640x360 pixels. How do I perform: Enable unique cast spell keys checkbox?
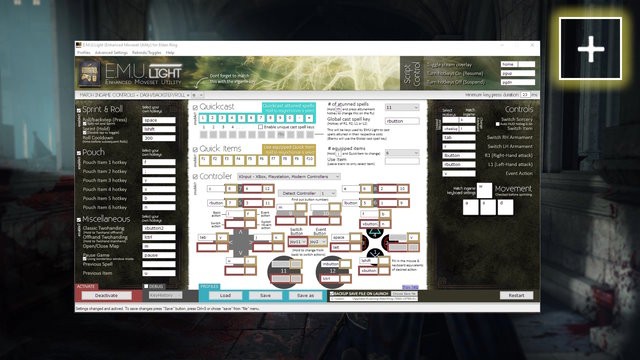click(260, 127)
